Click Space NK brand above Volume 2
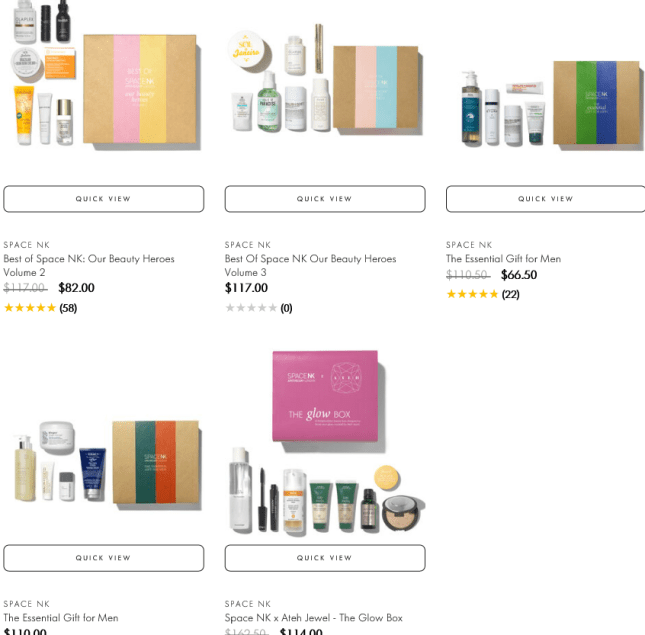The width and height of the screenshot is (645, 635). (x=27, y=245)
